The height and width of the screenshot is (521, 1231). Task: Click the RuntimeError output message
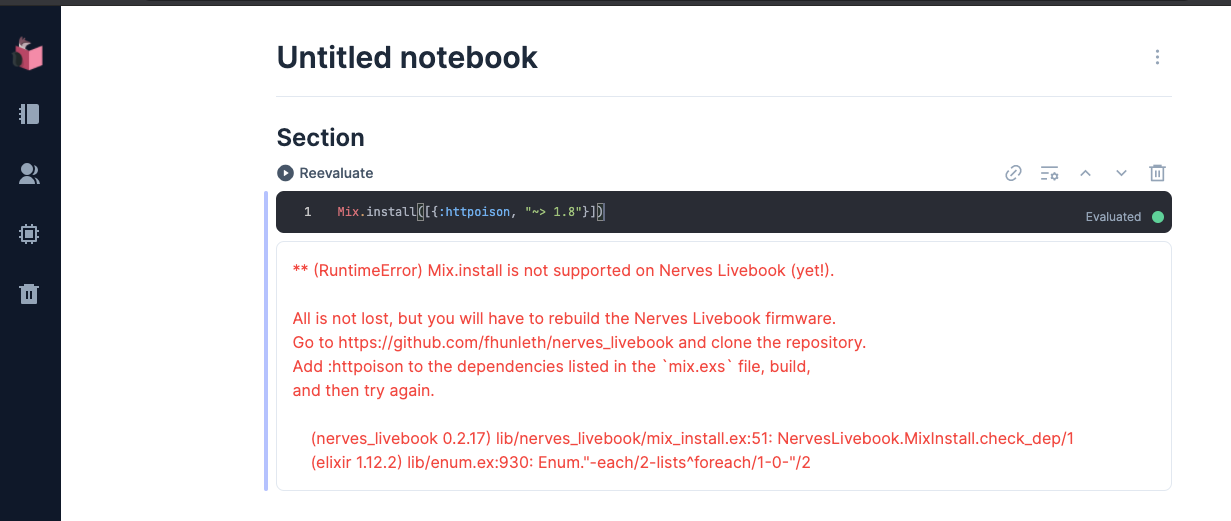coord(563,271)
